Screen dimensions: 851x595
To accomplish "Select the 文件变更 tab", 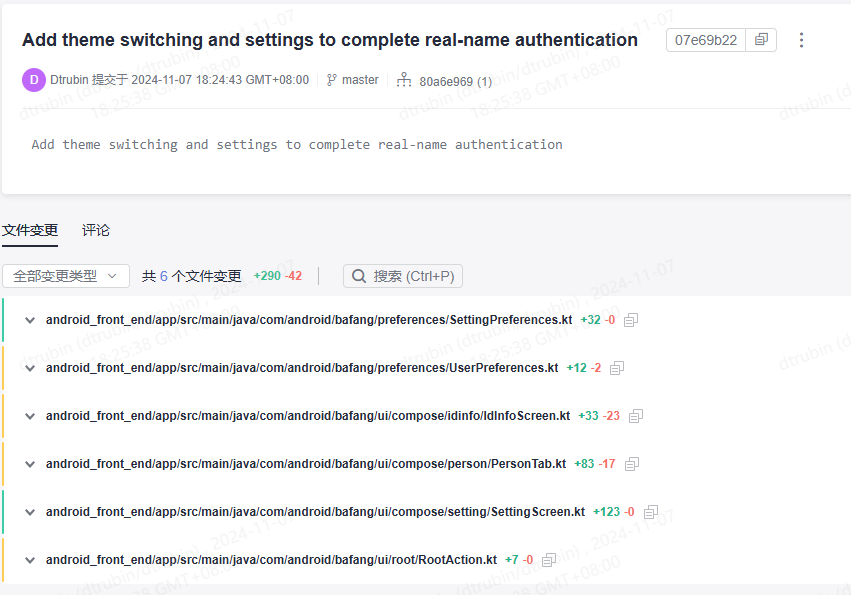I will [30, 230].
